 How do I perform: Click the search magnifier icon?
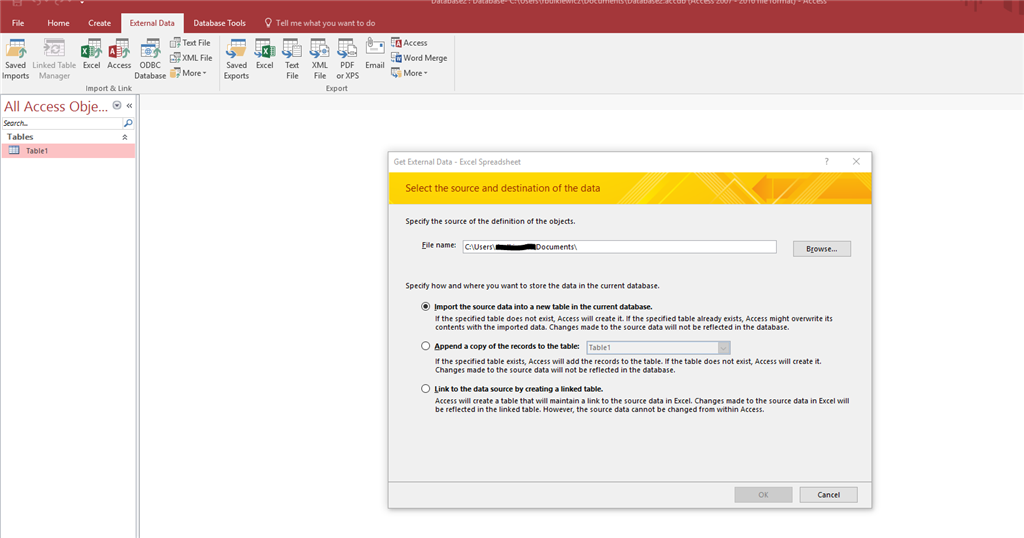(128, 123)
